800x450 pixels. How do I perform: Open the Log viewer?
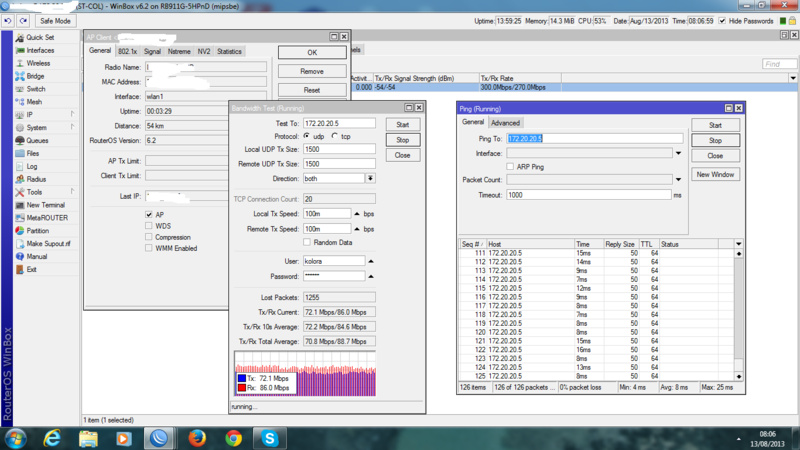point(32,166)
